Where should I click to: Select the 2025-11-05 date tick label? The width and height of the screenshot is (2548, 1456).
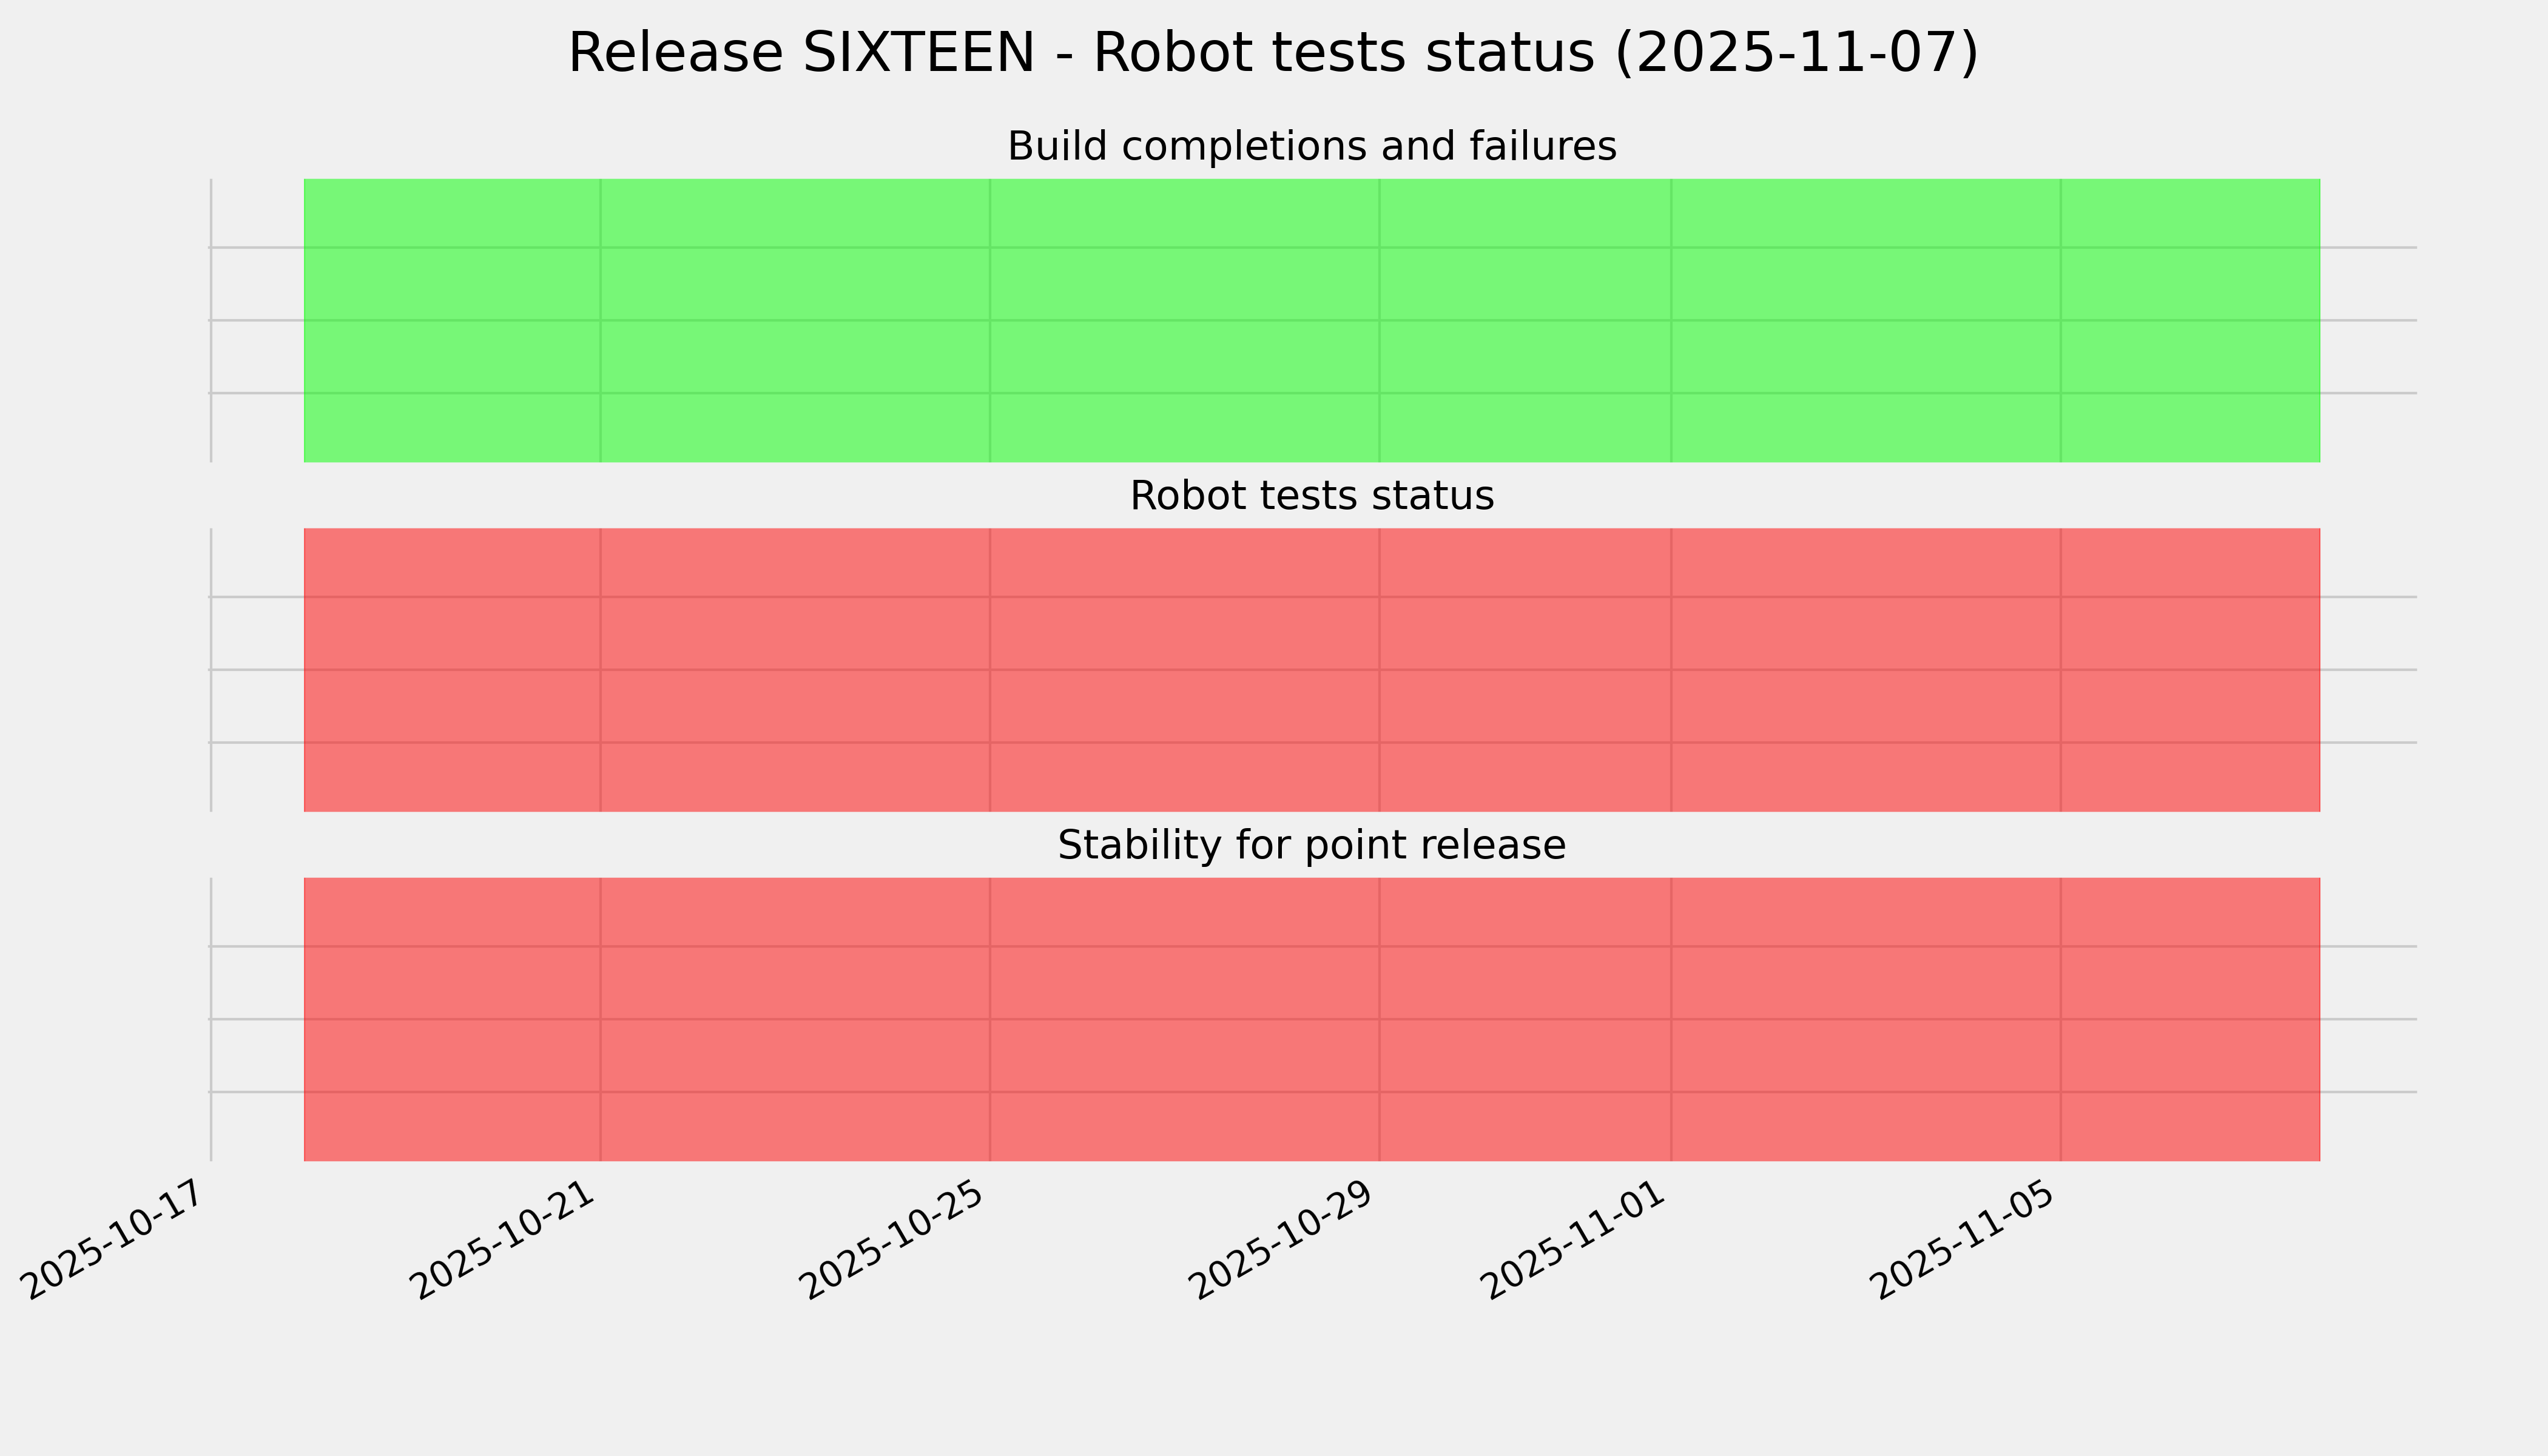coord(1967,1239)
